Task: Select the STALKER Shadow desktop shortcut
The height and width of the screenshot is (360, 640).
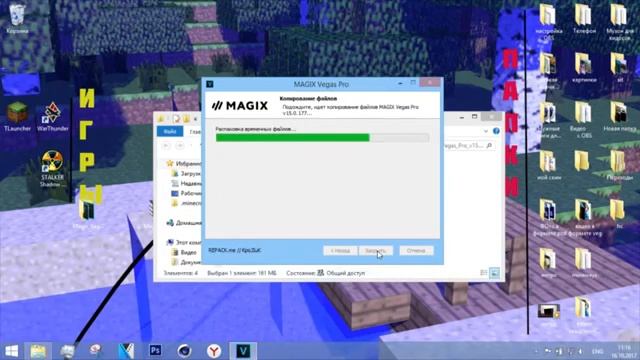Action: (52, 169)
